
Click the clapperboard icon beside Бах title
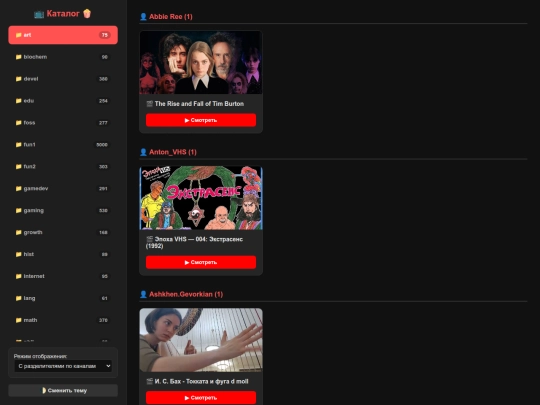coord(149,382)
